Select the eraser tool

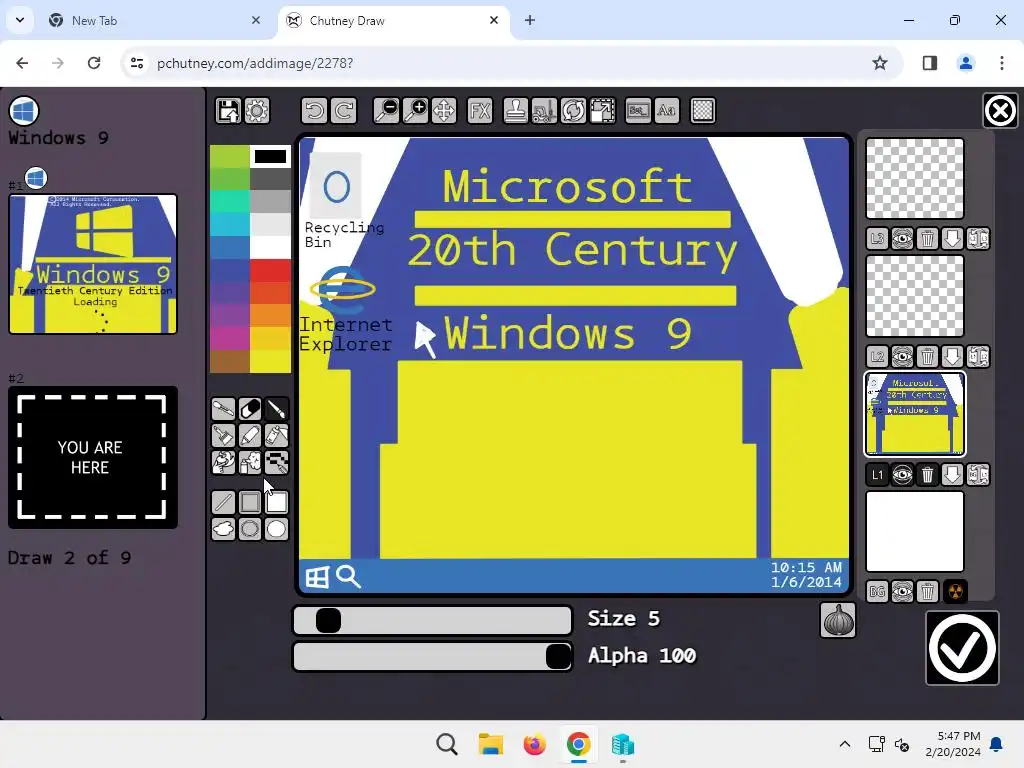tap(249, 409)
